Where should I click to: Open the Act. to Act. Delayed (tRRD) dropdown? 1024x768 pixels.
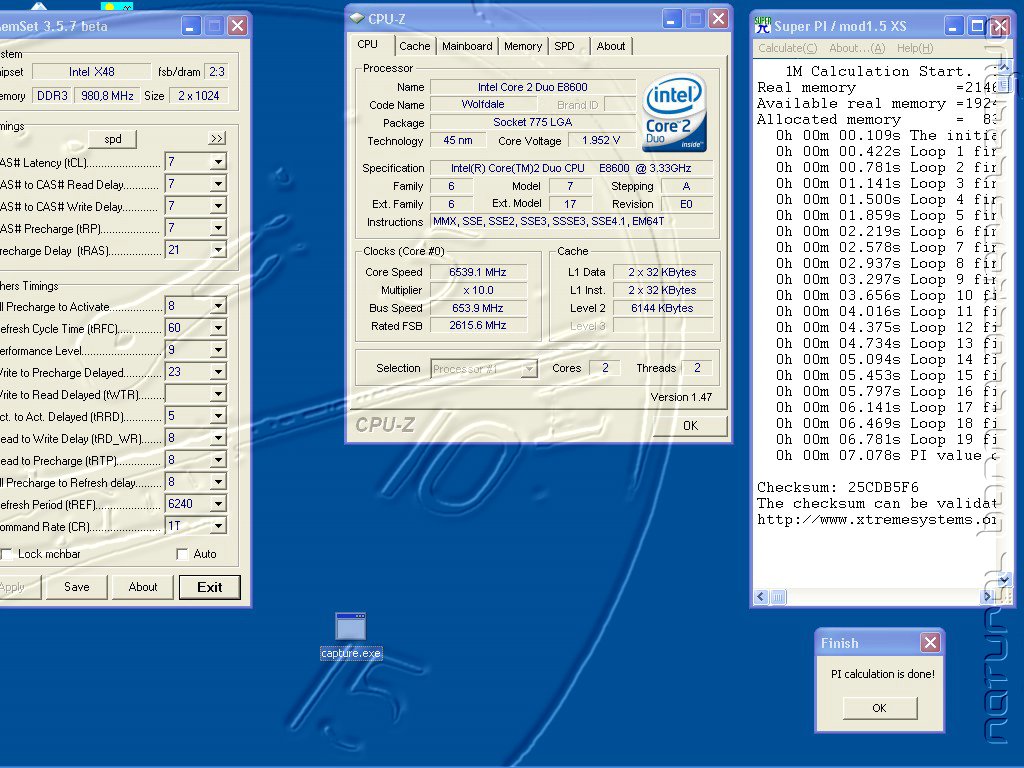(x=218, y=416)
